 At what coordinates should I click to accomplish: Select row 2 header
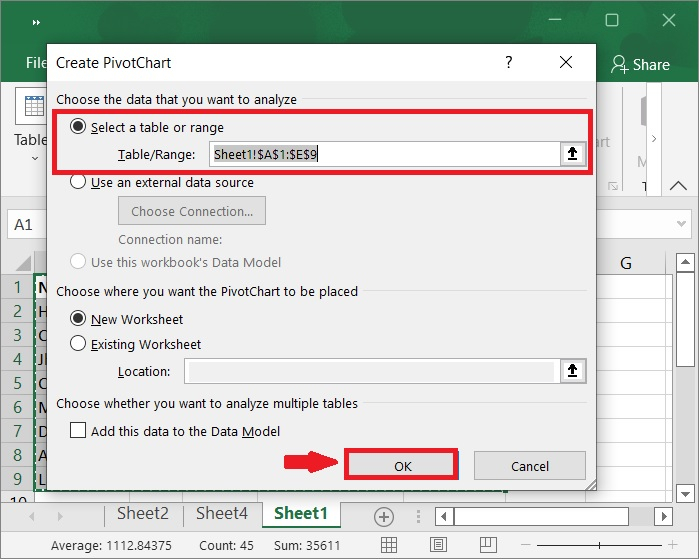pos(17,311)
